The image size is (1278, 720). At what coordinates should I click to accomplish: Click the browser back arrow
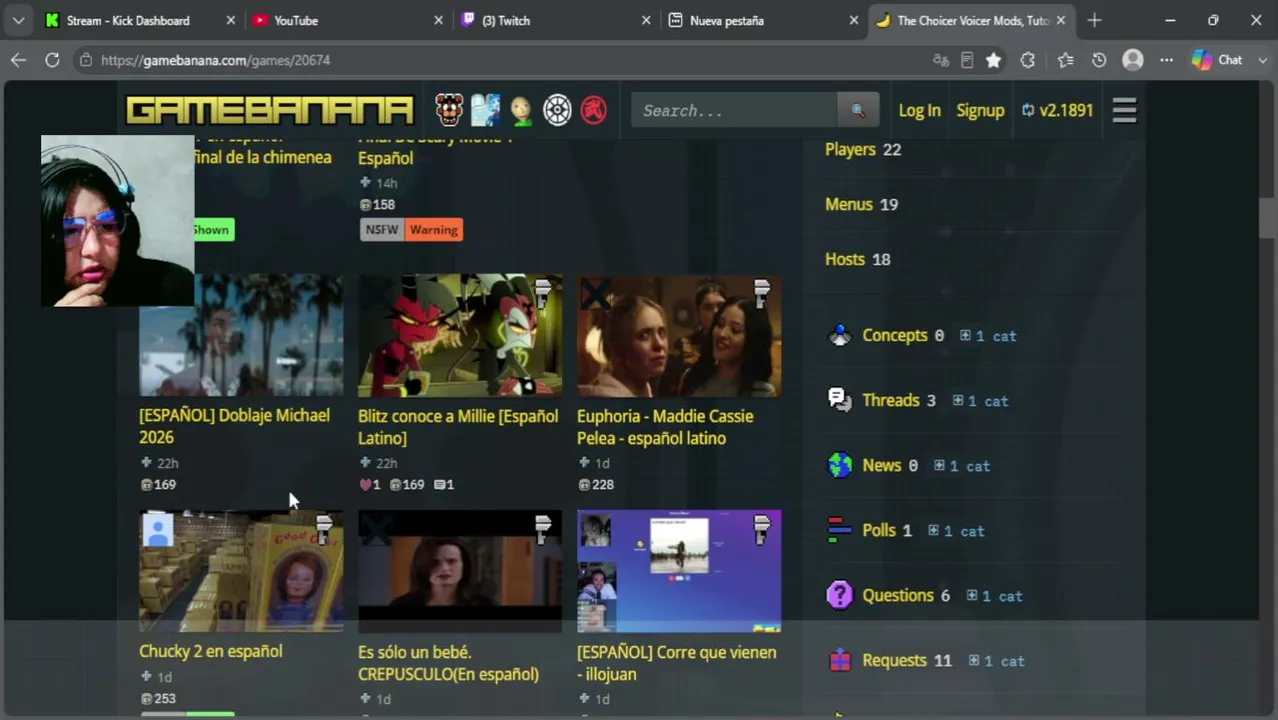[18, 60]
